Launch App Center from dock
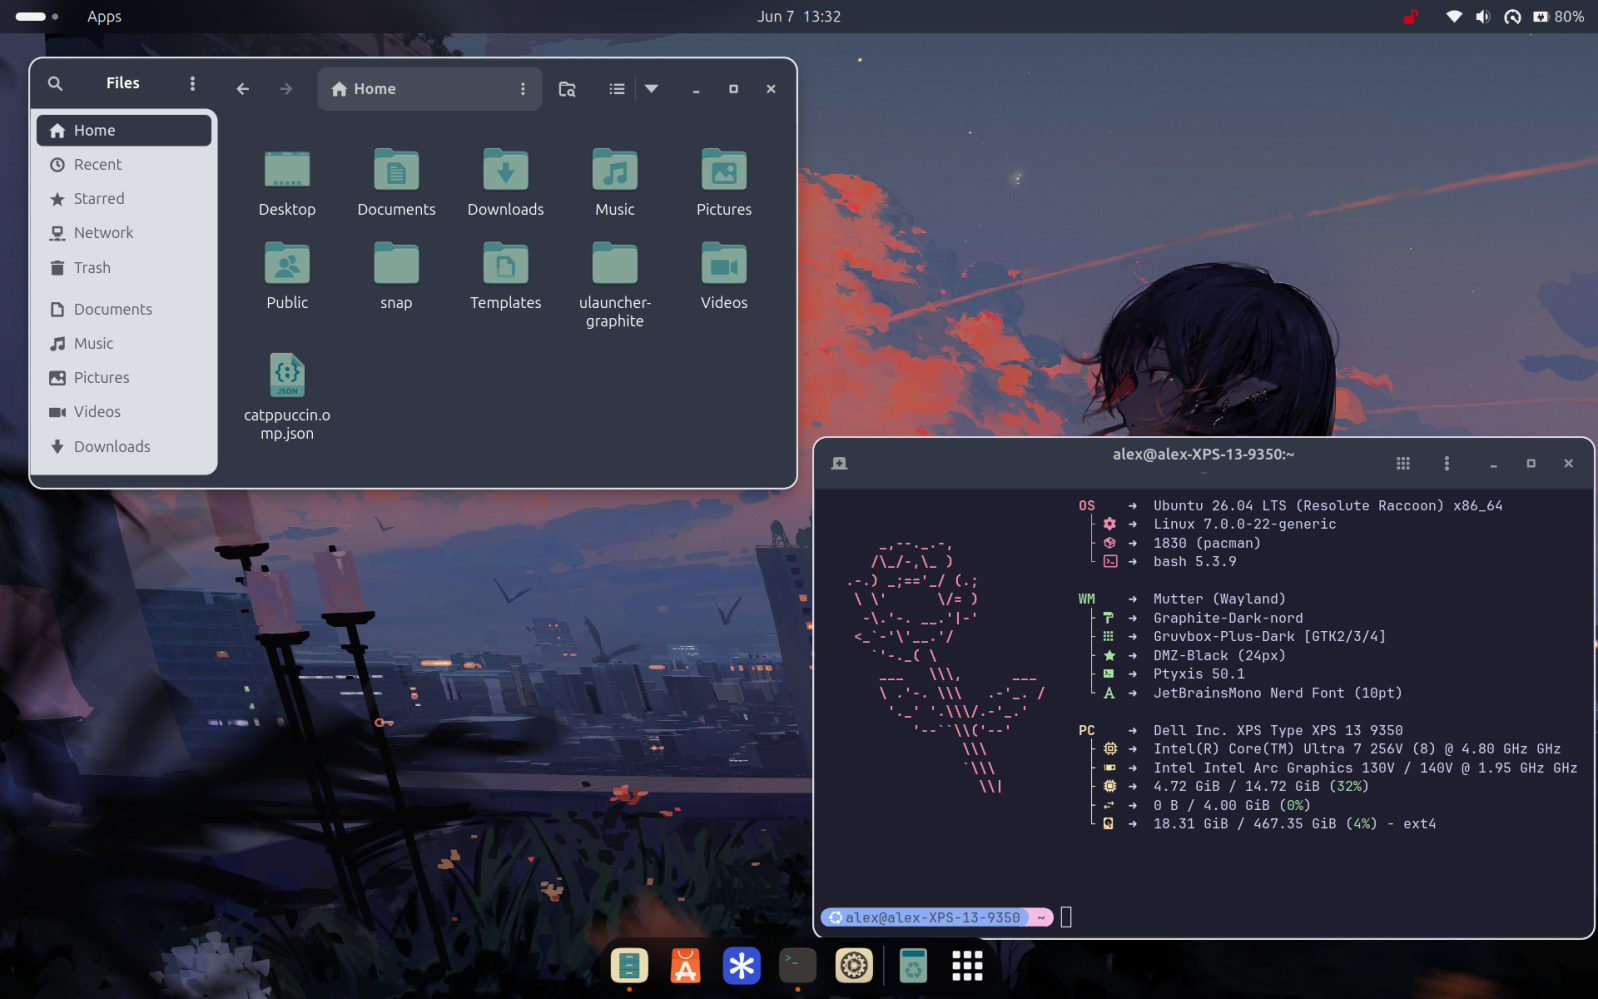The height and width of the screenshot is (999, 1598). click(685, 966)
